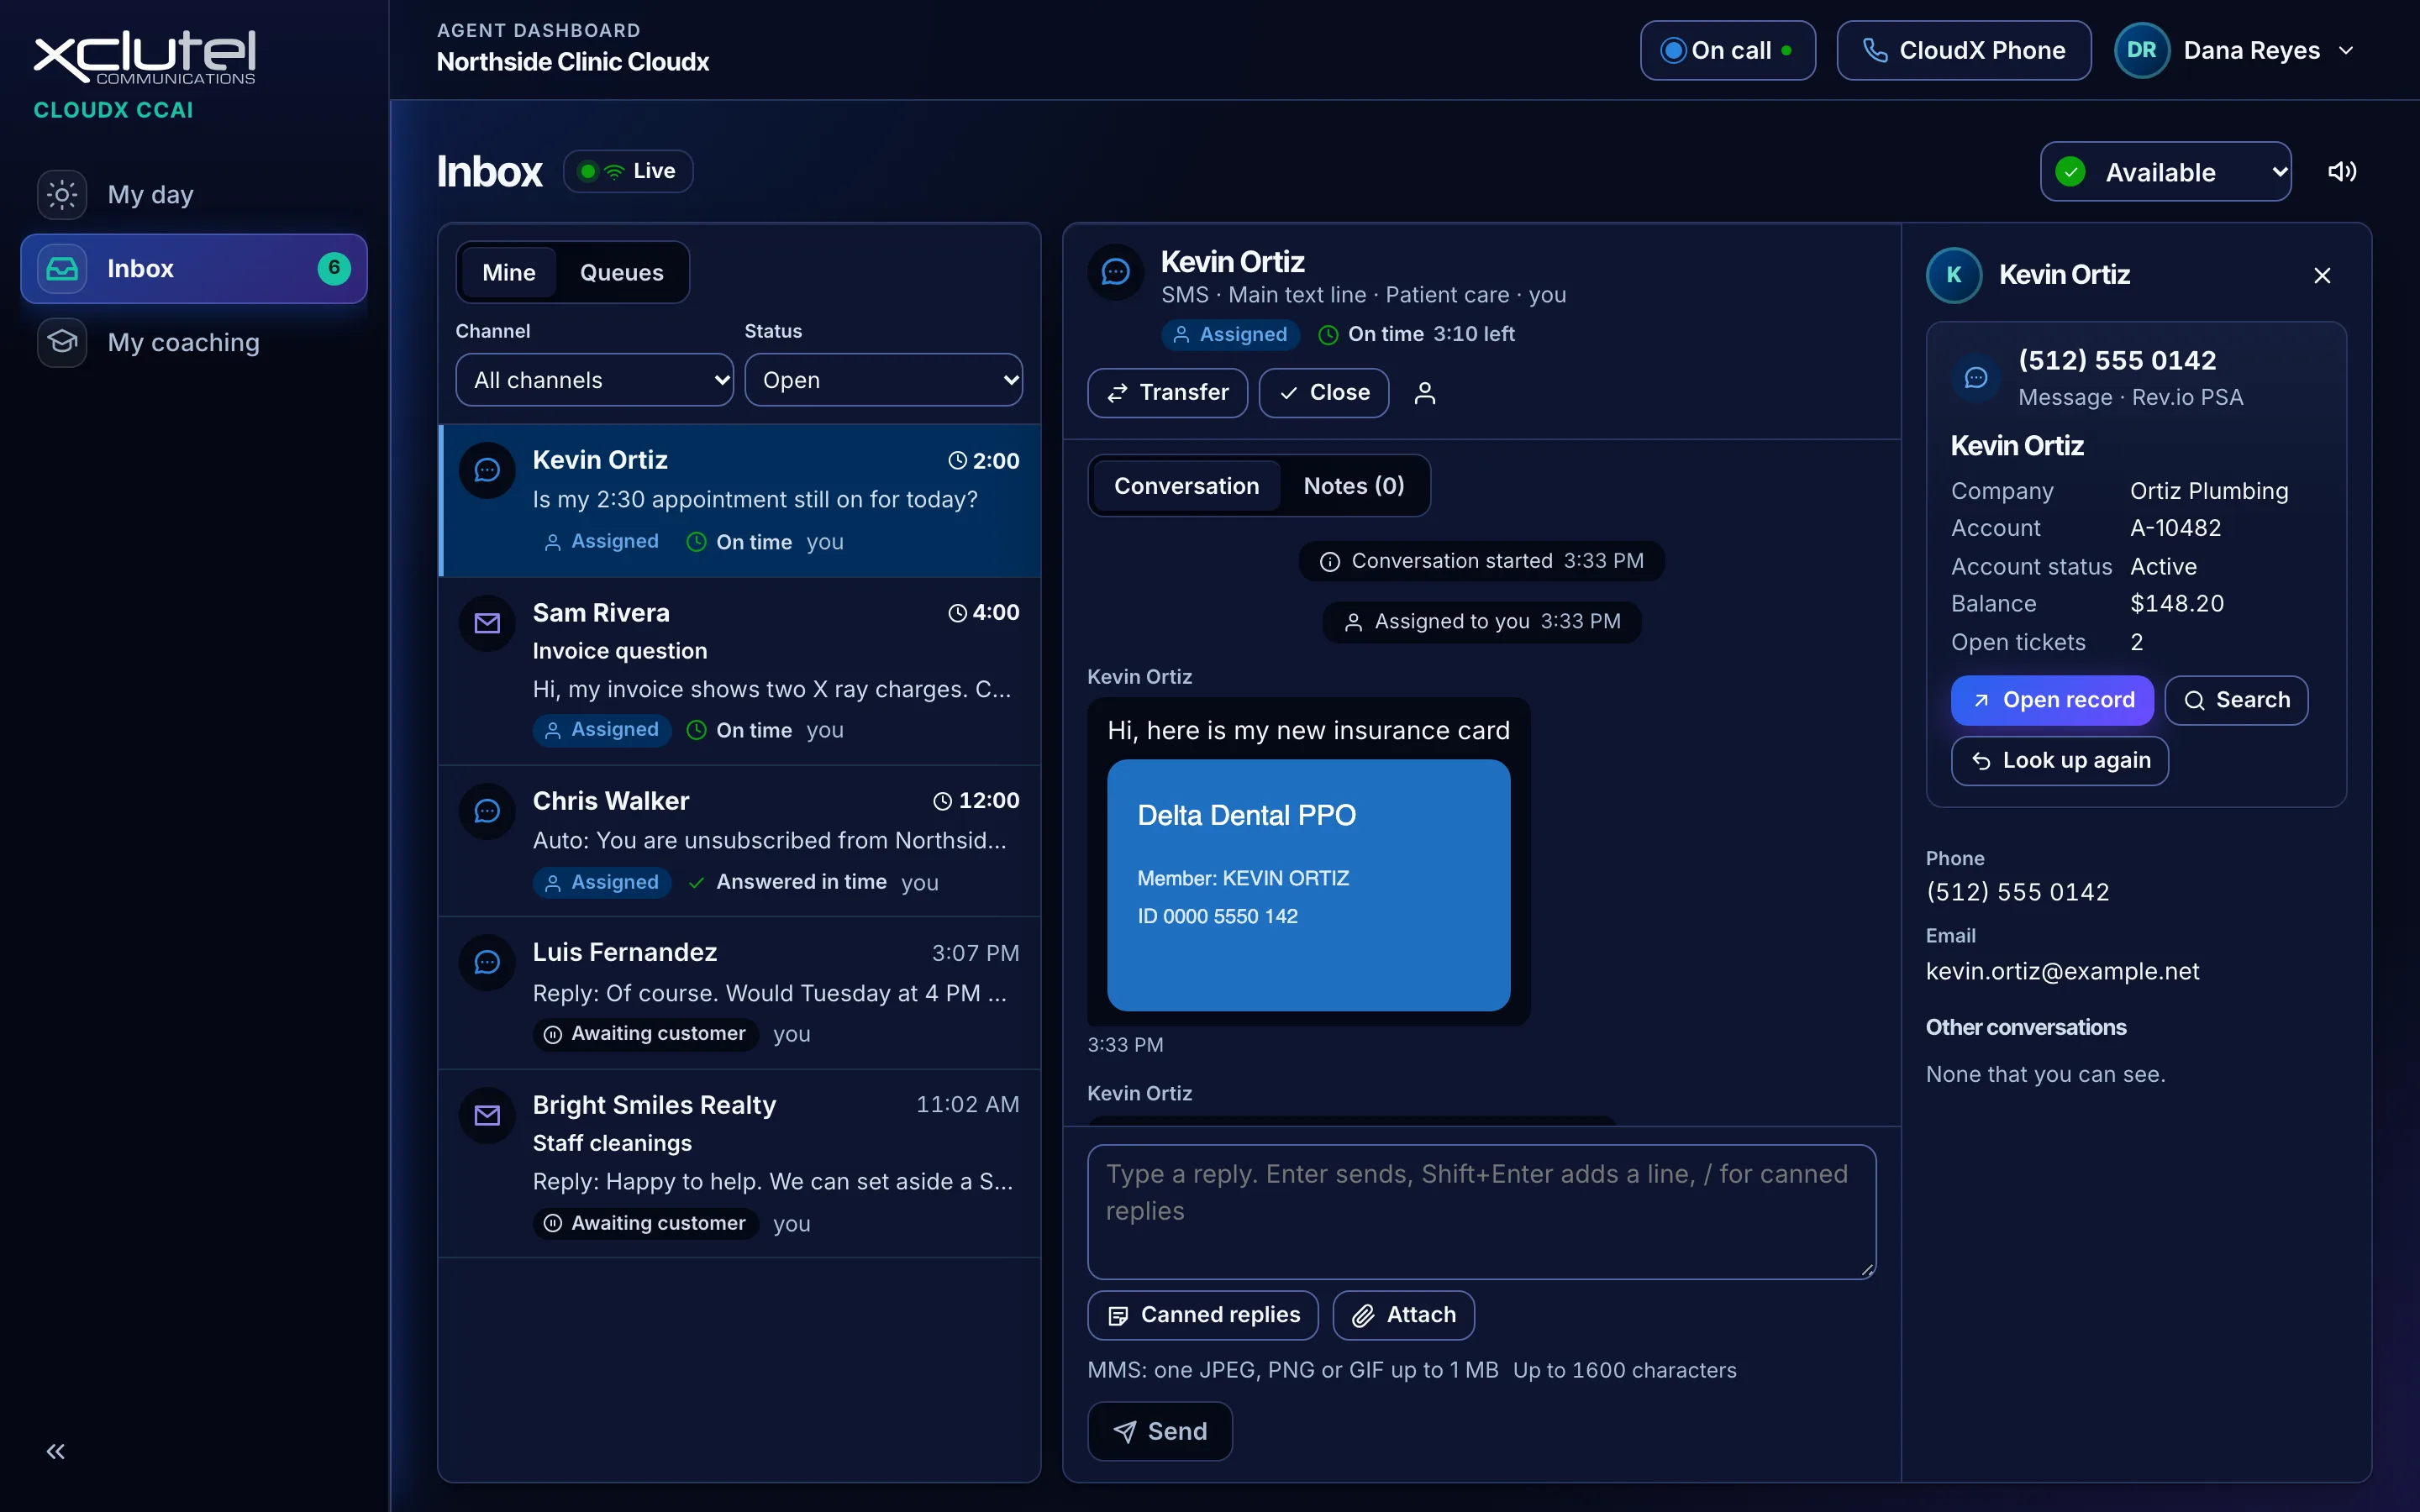Click the reply message text box
This screenshot has width=2420, height=1512.
click(x=1481, y=1212)
